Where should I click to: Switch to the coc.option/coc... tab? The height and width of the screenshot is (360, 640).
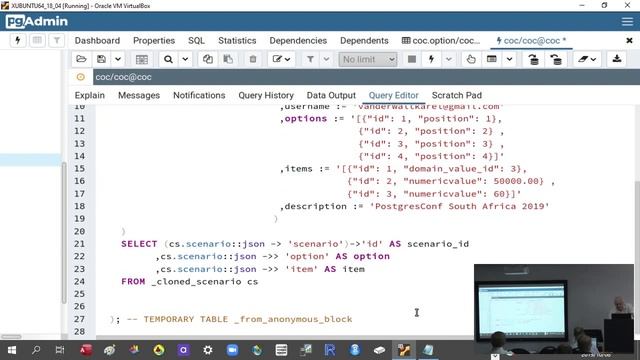click(441, 40)
